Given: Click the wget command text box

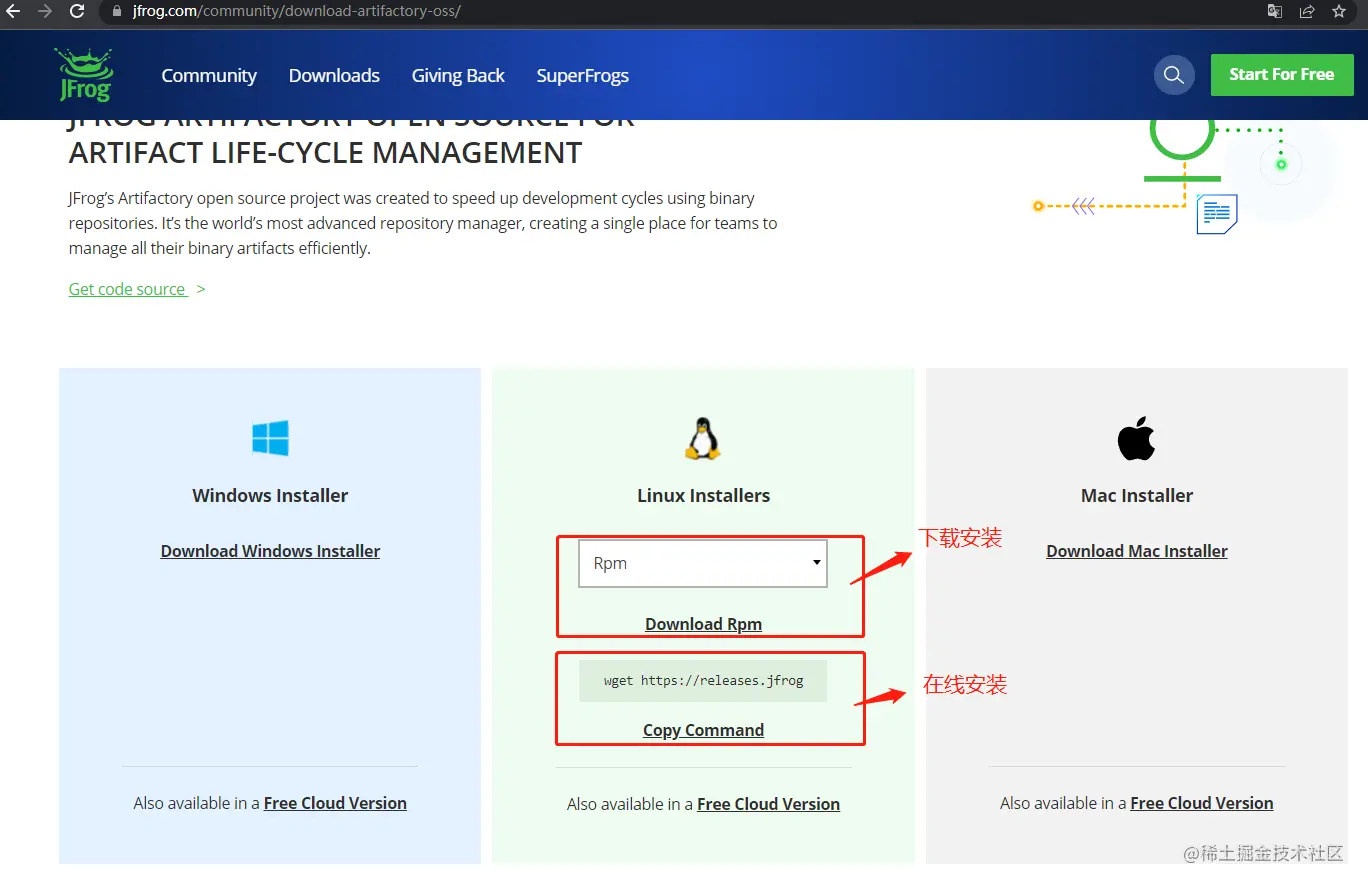Looking at the screenshot, I should [x=703, y=680].
